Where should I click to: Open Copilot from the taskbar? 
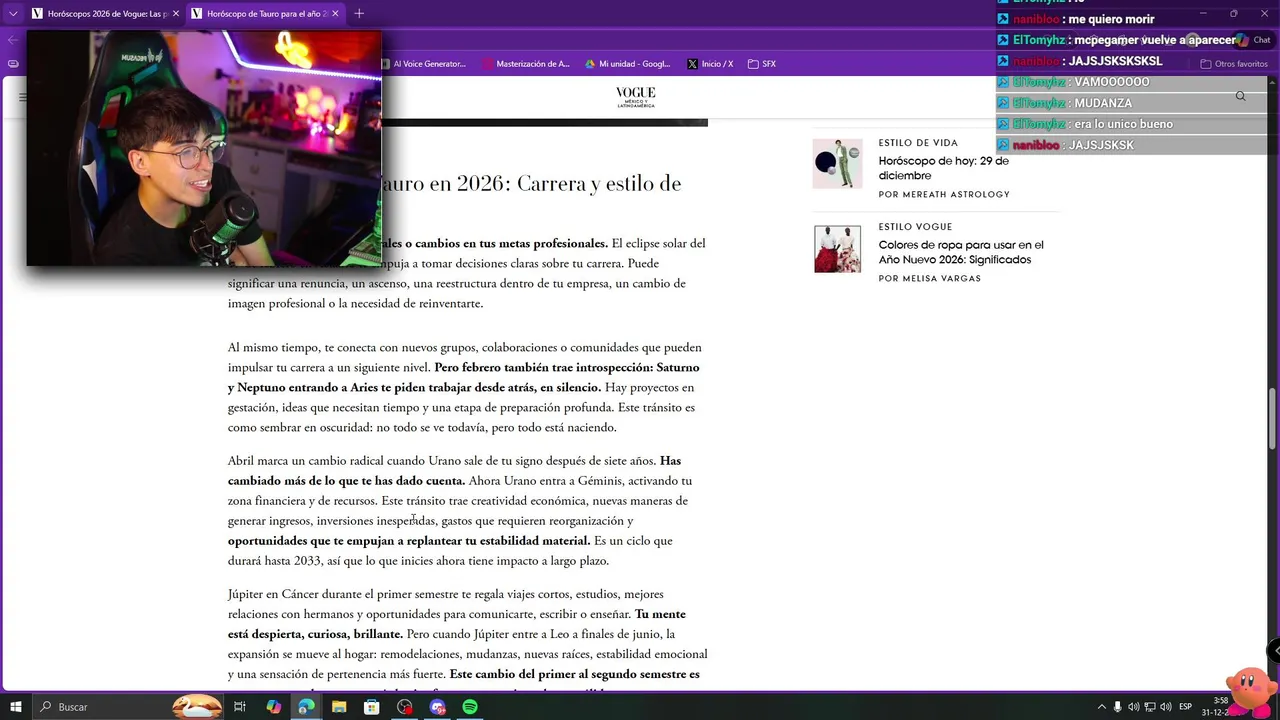click(273, 707)
